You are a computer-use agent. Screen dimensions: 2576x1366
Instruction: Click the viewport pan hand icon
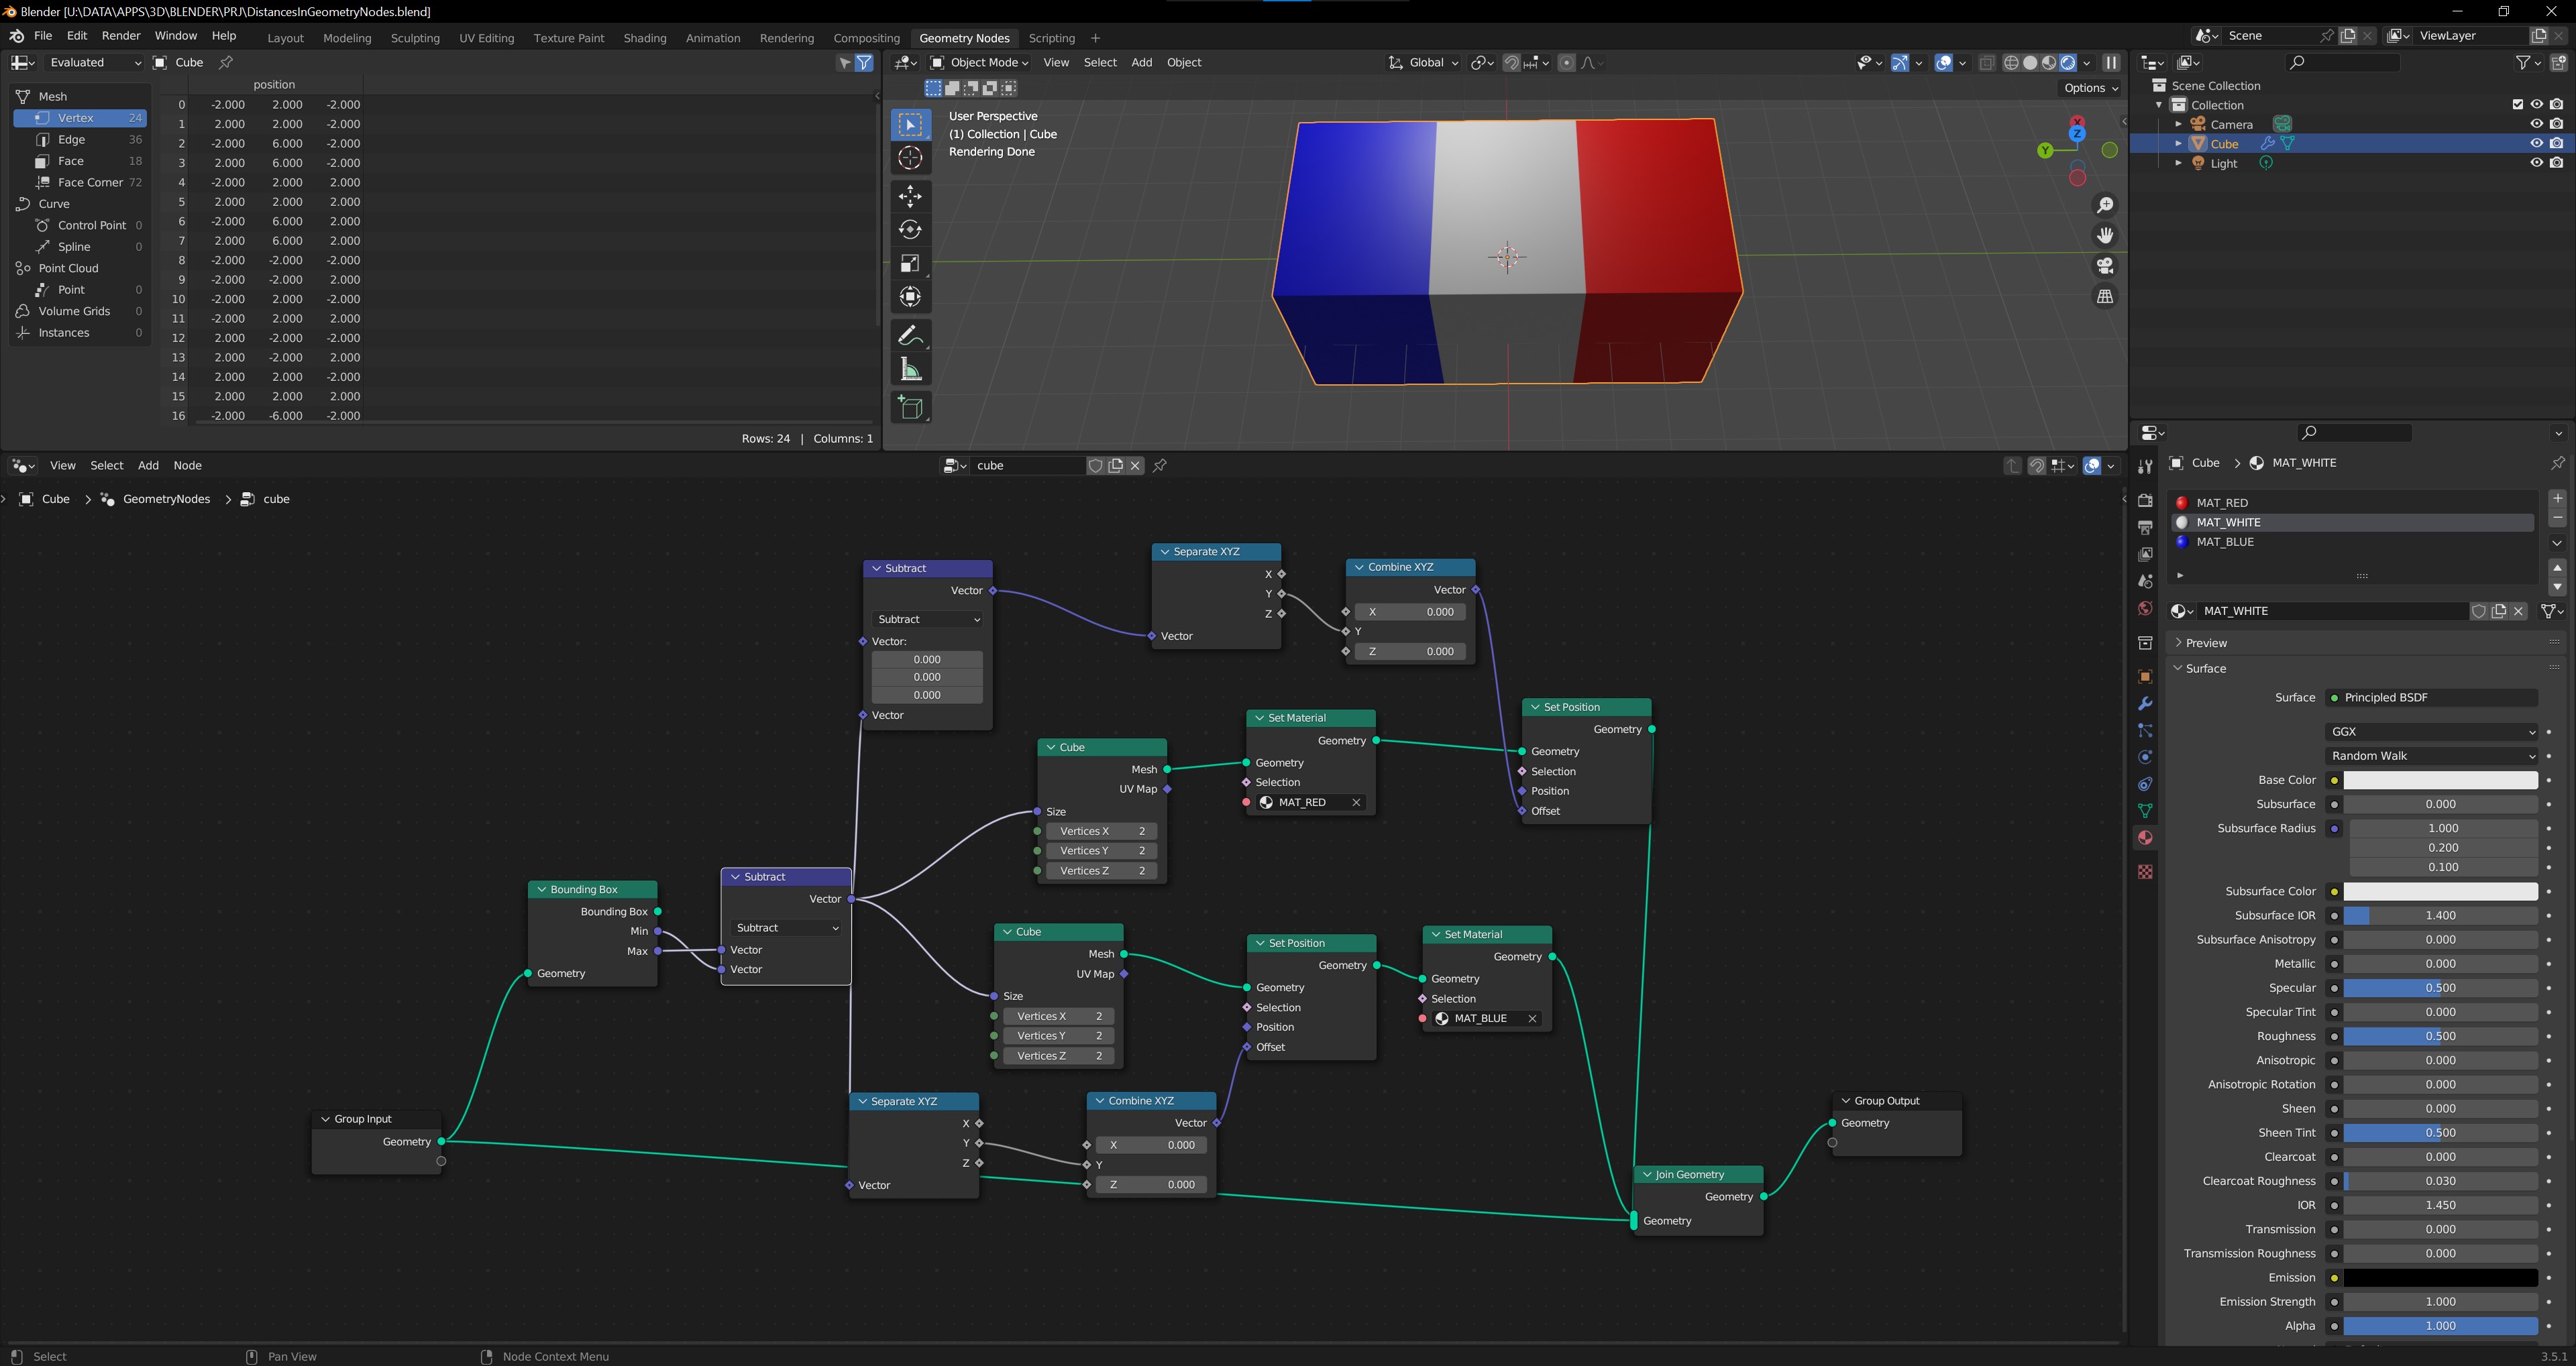coord(2105,235)
